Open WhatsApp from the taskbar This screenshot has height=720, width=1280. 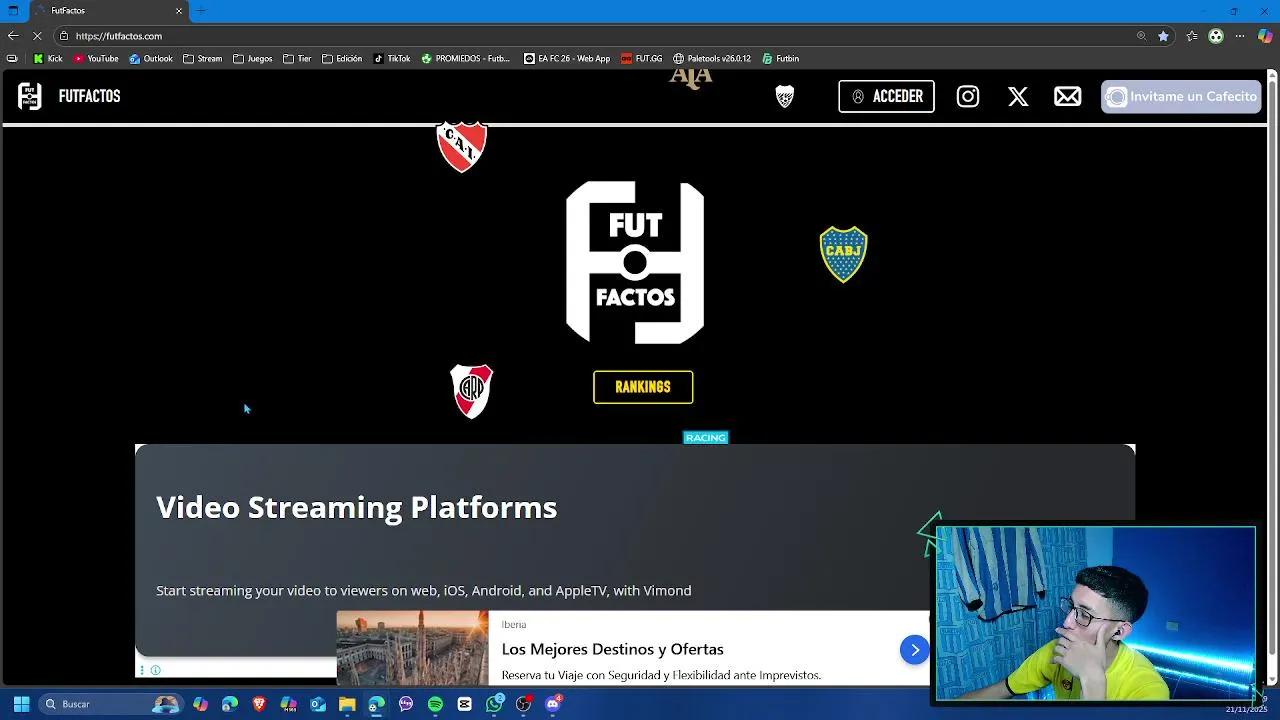click(x=494, y=704)
